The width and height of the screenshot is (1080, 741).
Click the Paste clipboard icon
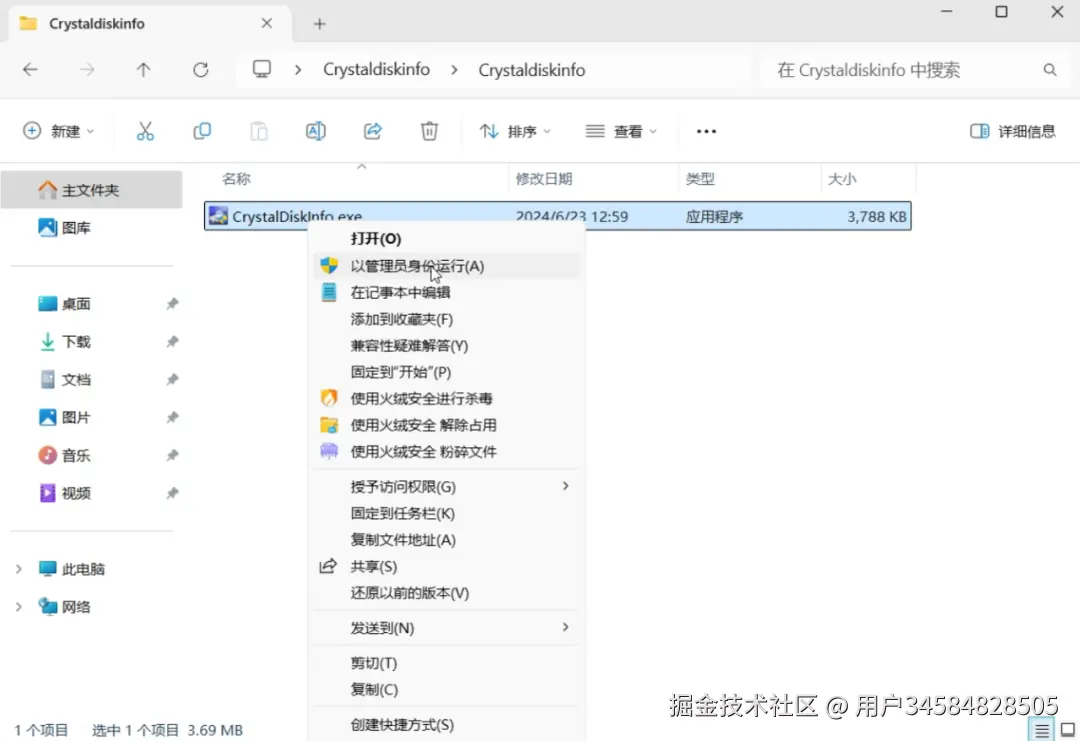(259, 131)
